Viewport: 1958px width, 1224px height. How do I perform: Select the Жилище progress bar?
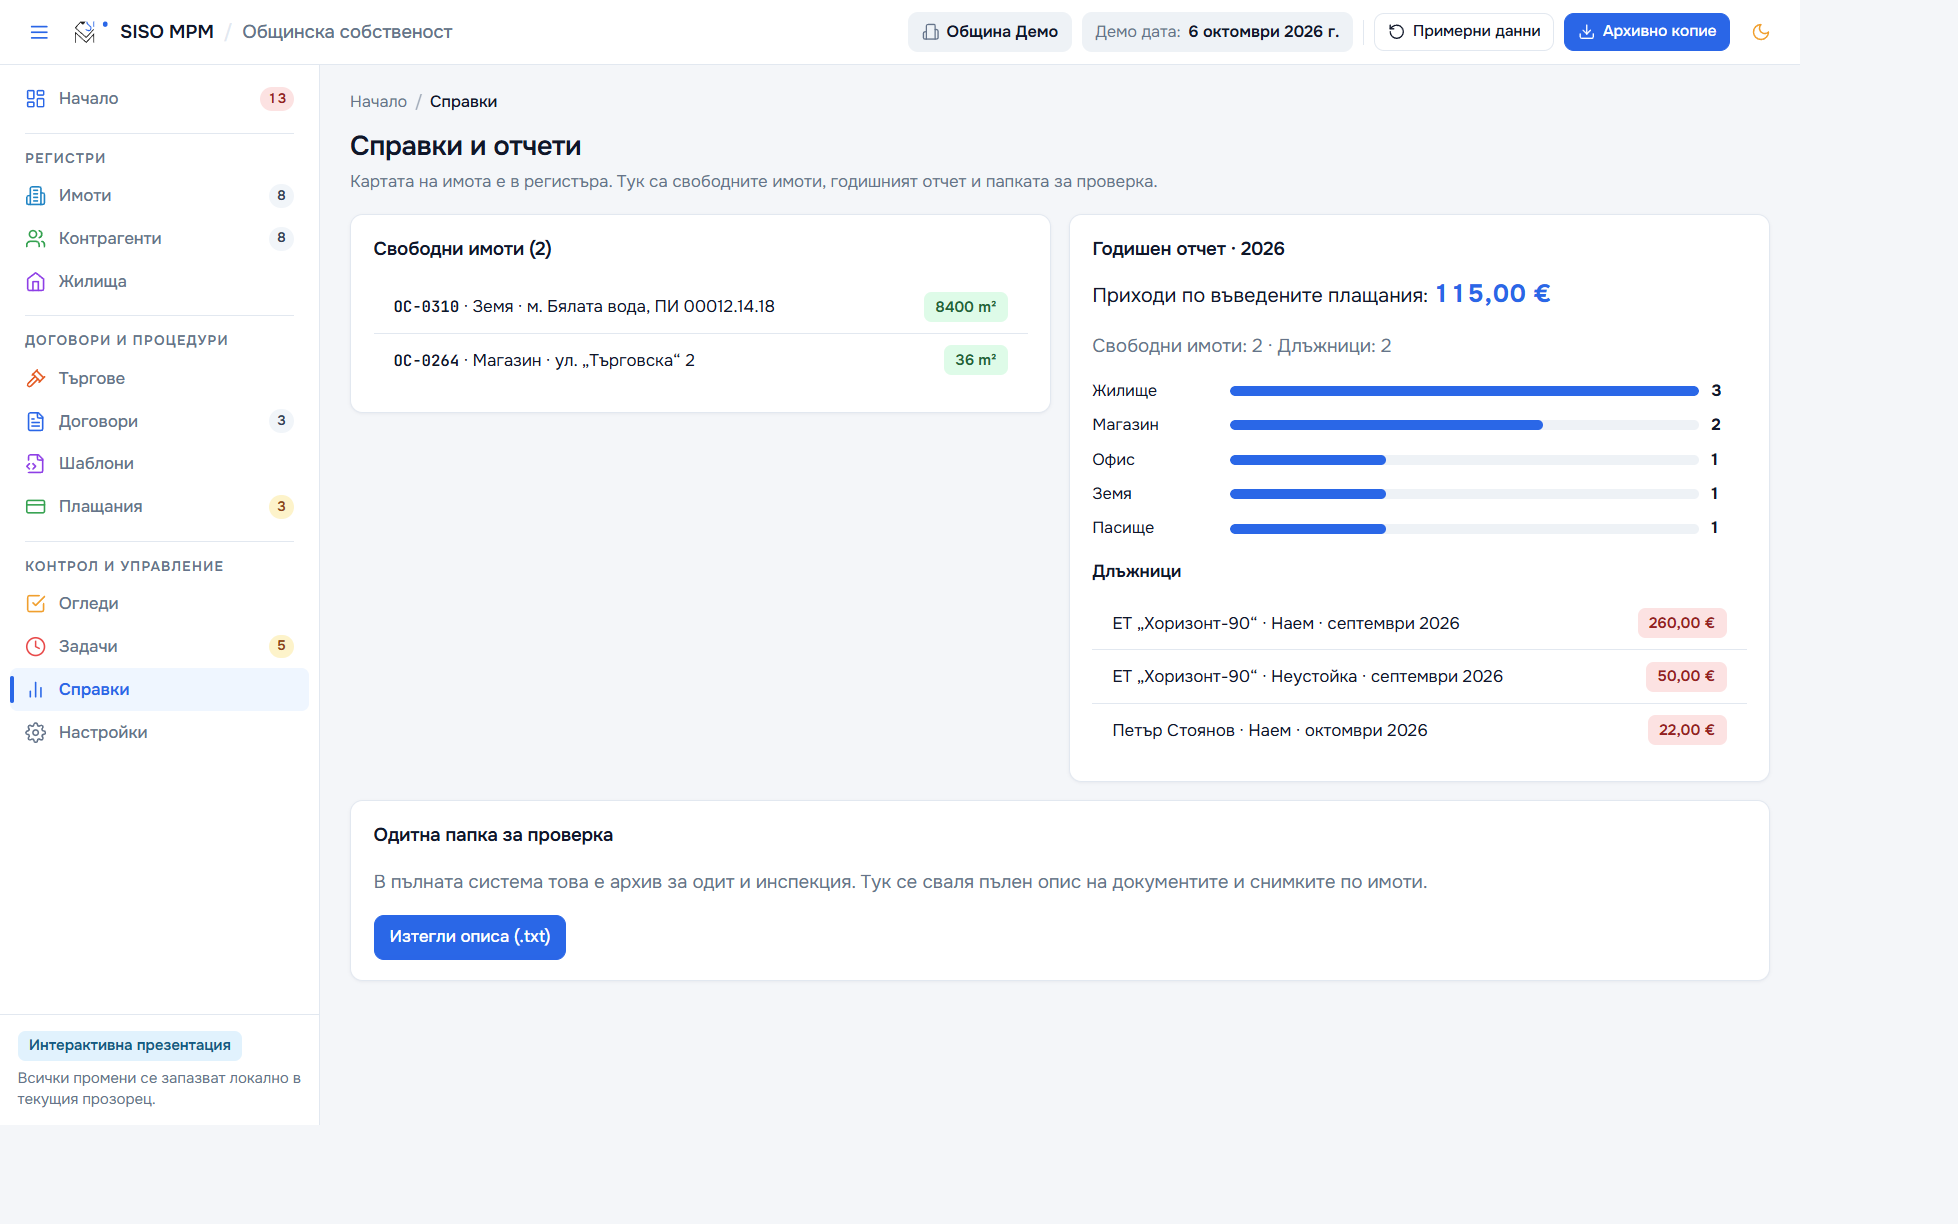click(1464, 391)
